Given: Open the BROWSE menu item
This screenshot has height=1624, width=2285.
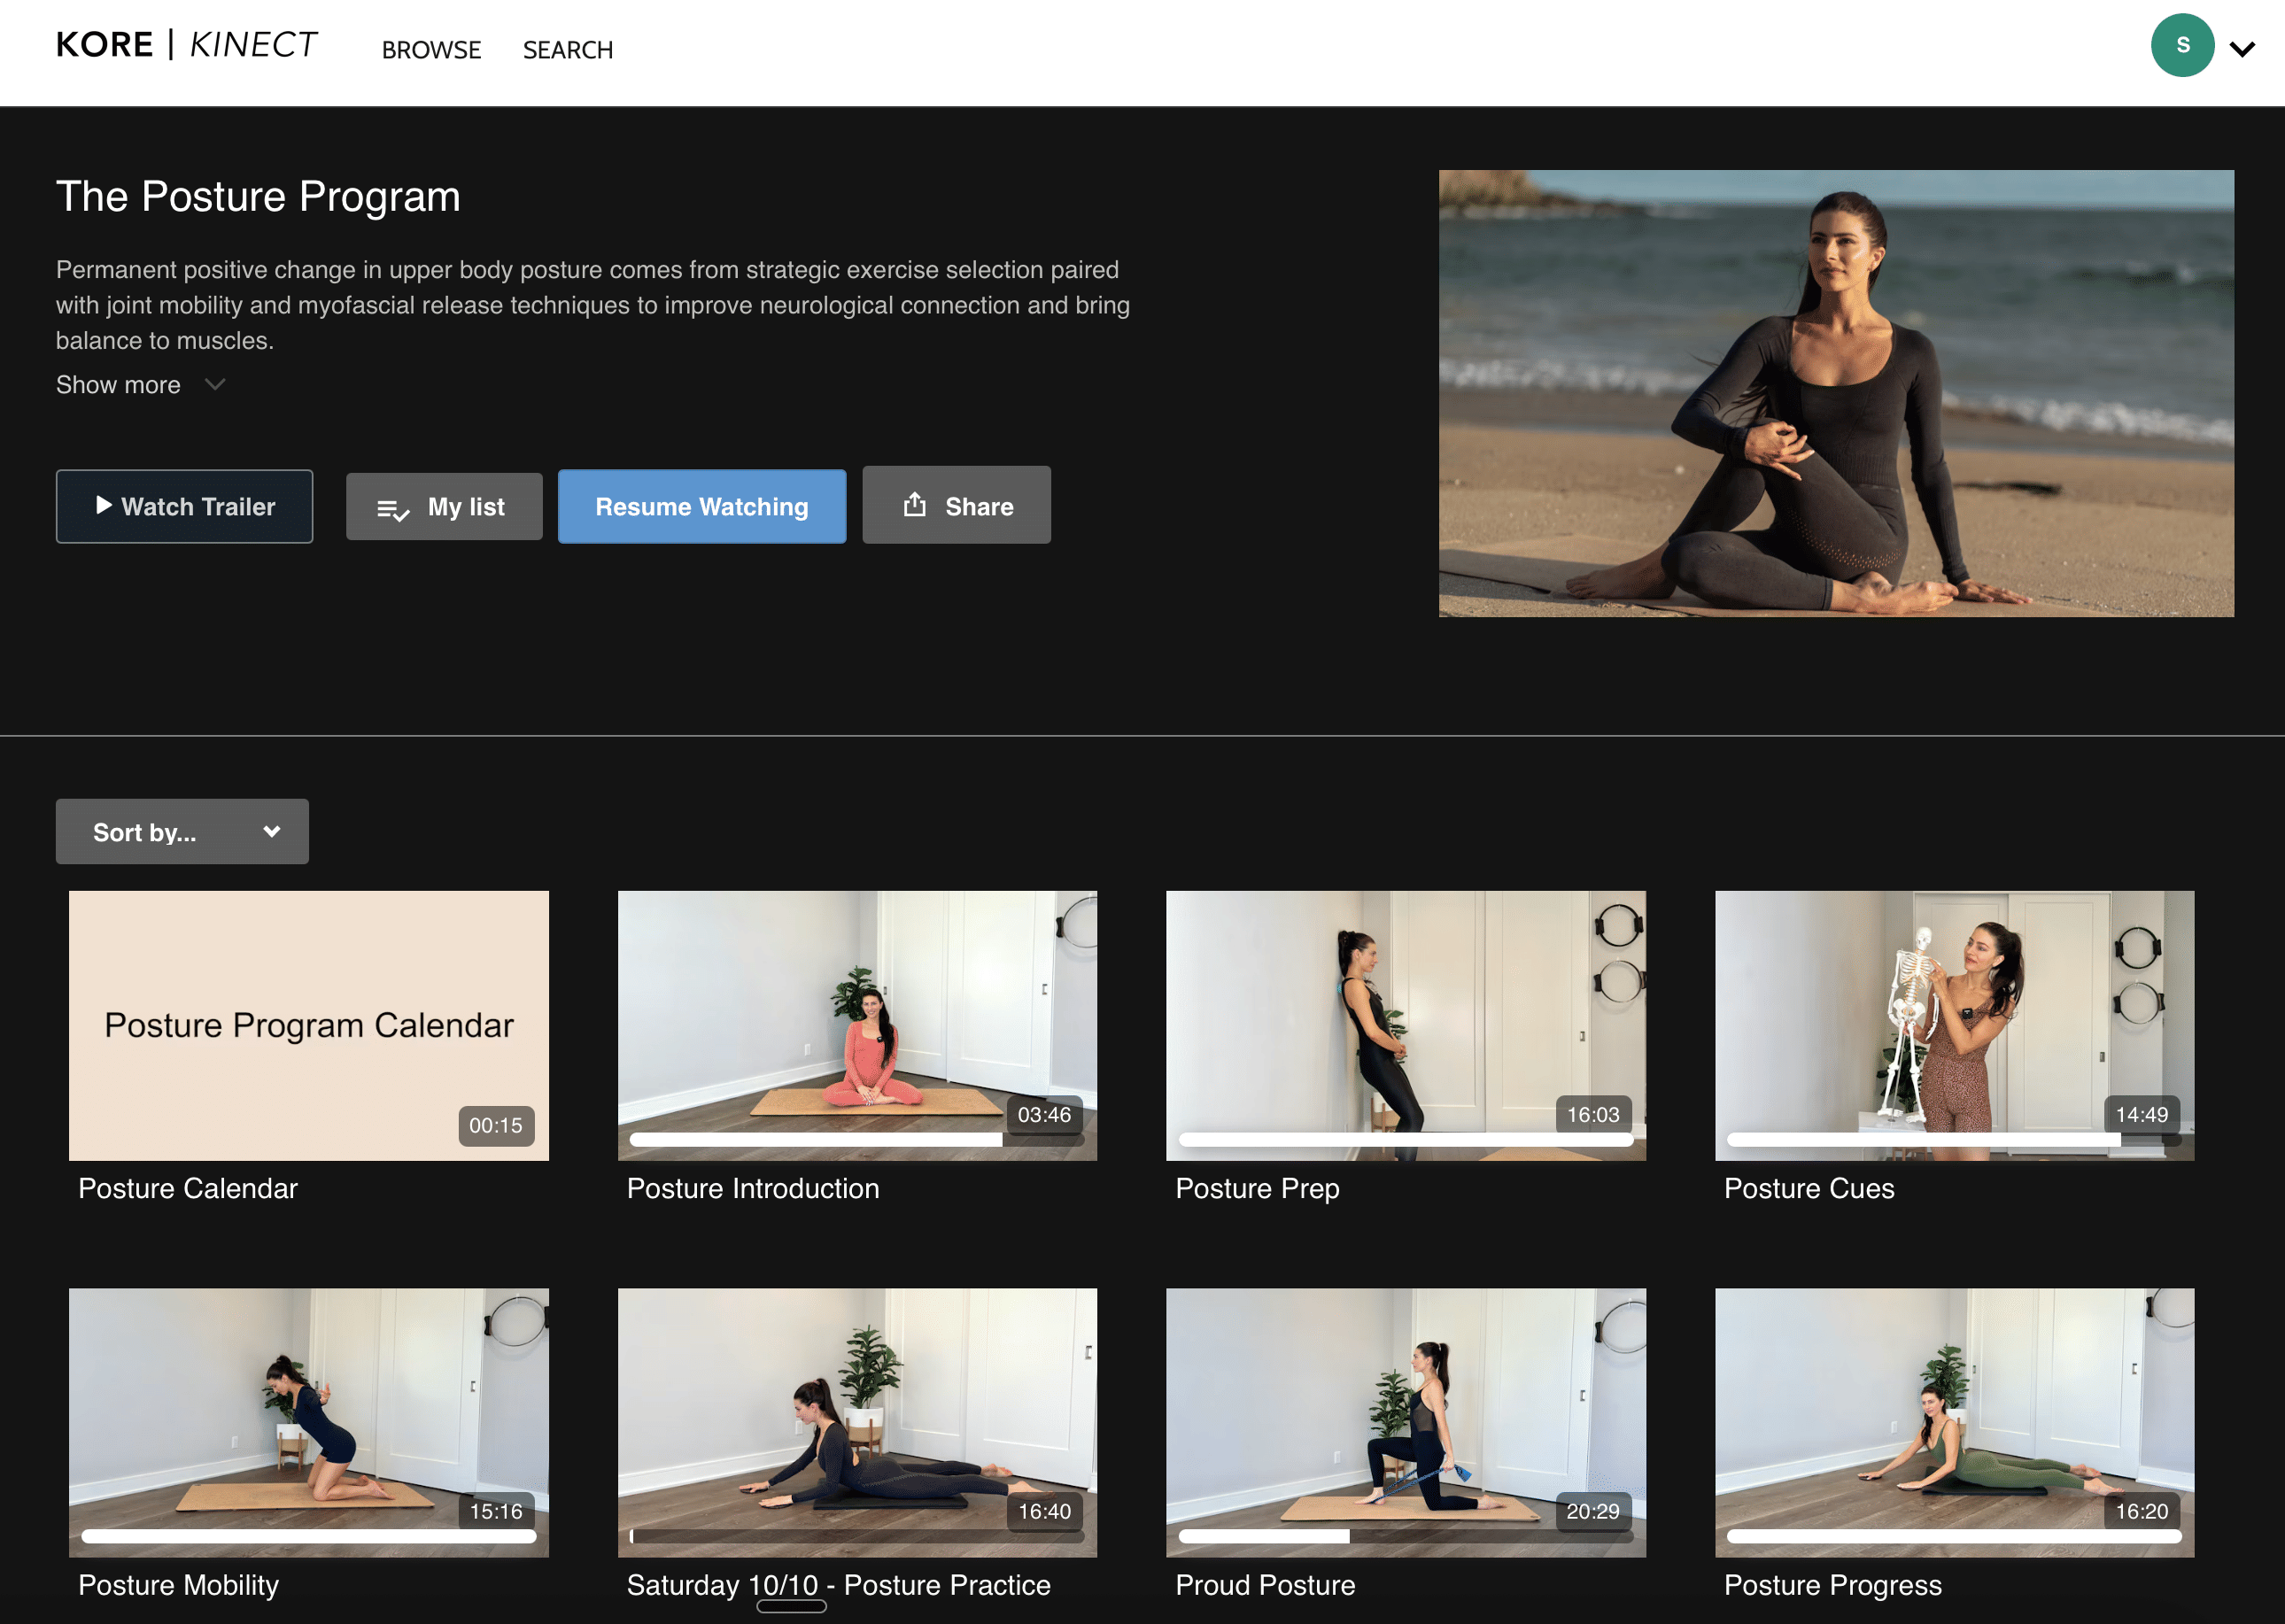Looking at the screenshot, I should [x=431, y=50].
